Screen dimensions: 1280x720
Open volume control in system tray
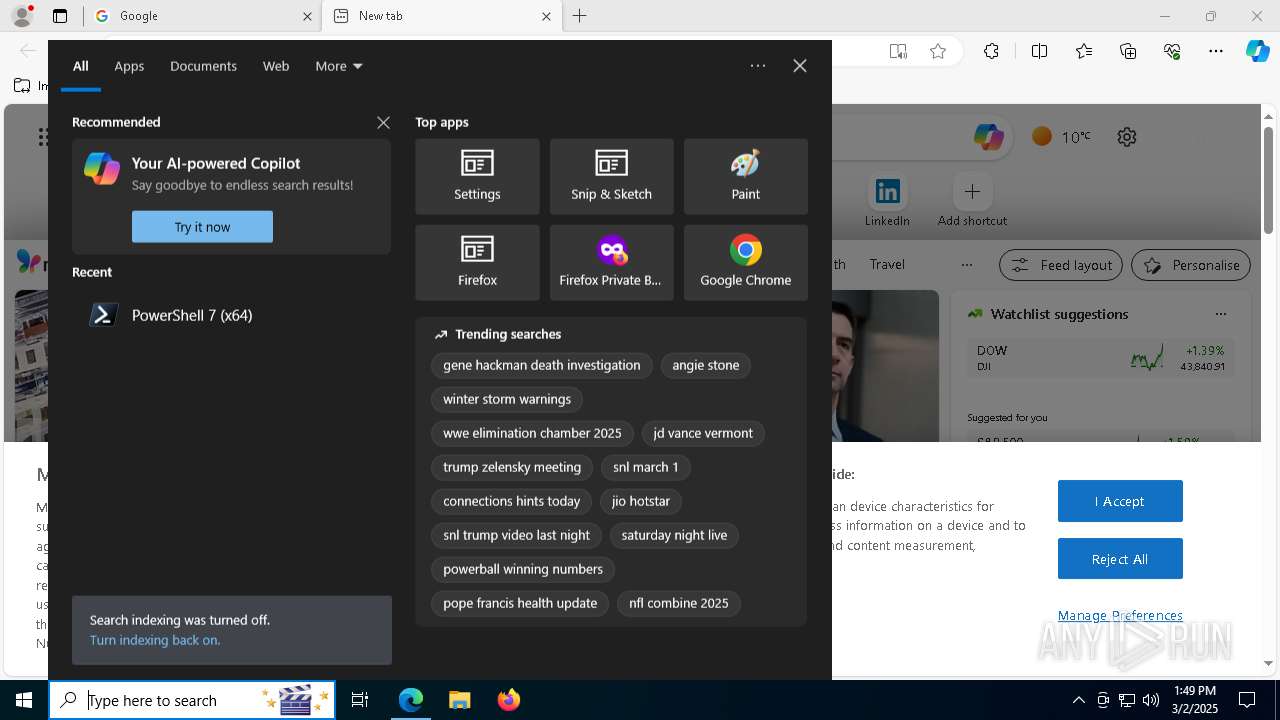(1151, 700)
